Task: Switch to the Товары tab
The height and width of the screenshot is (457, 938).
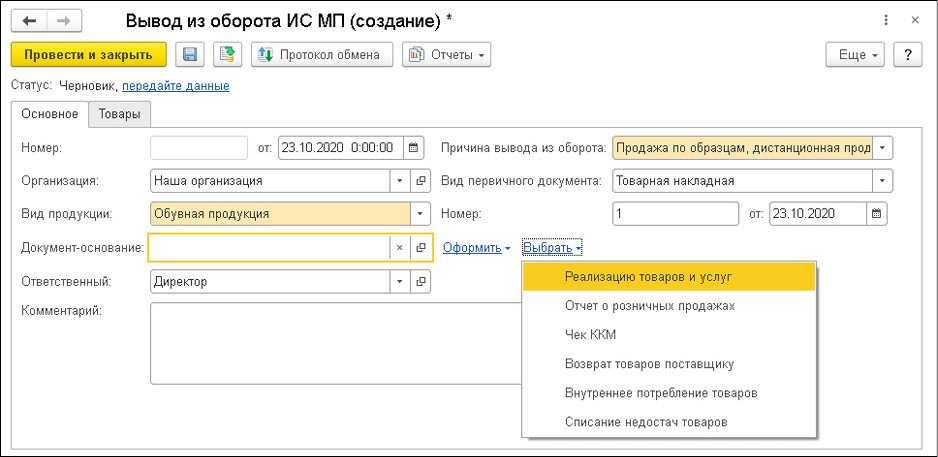Action: point(119,114)
